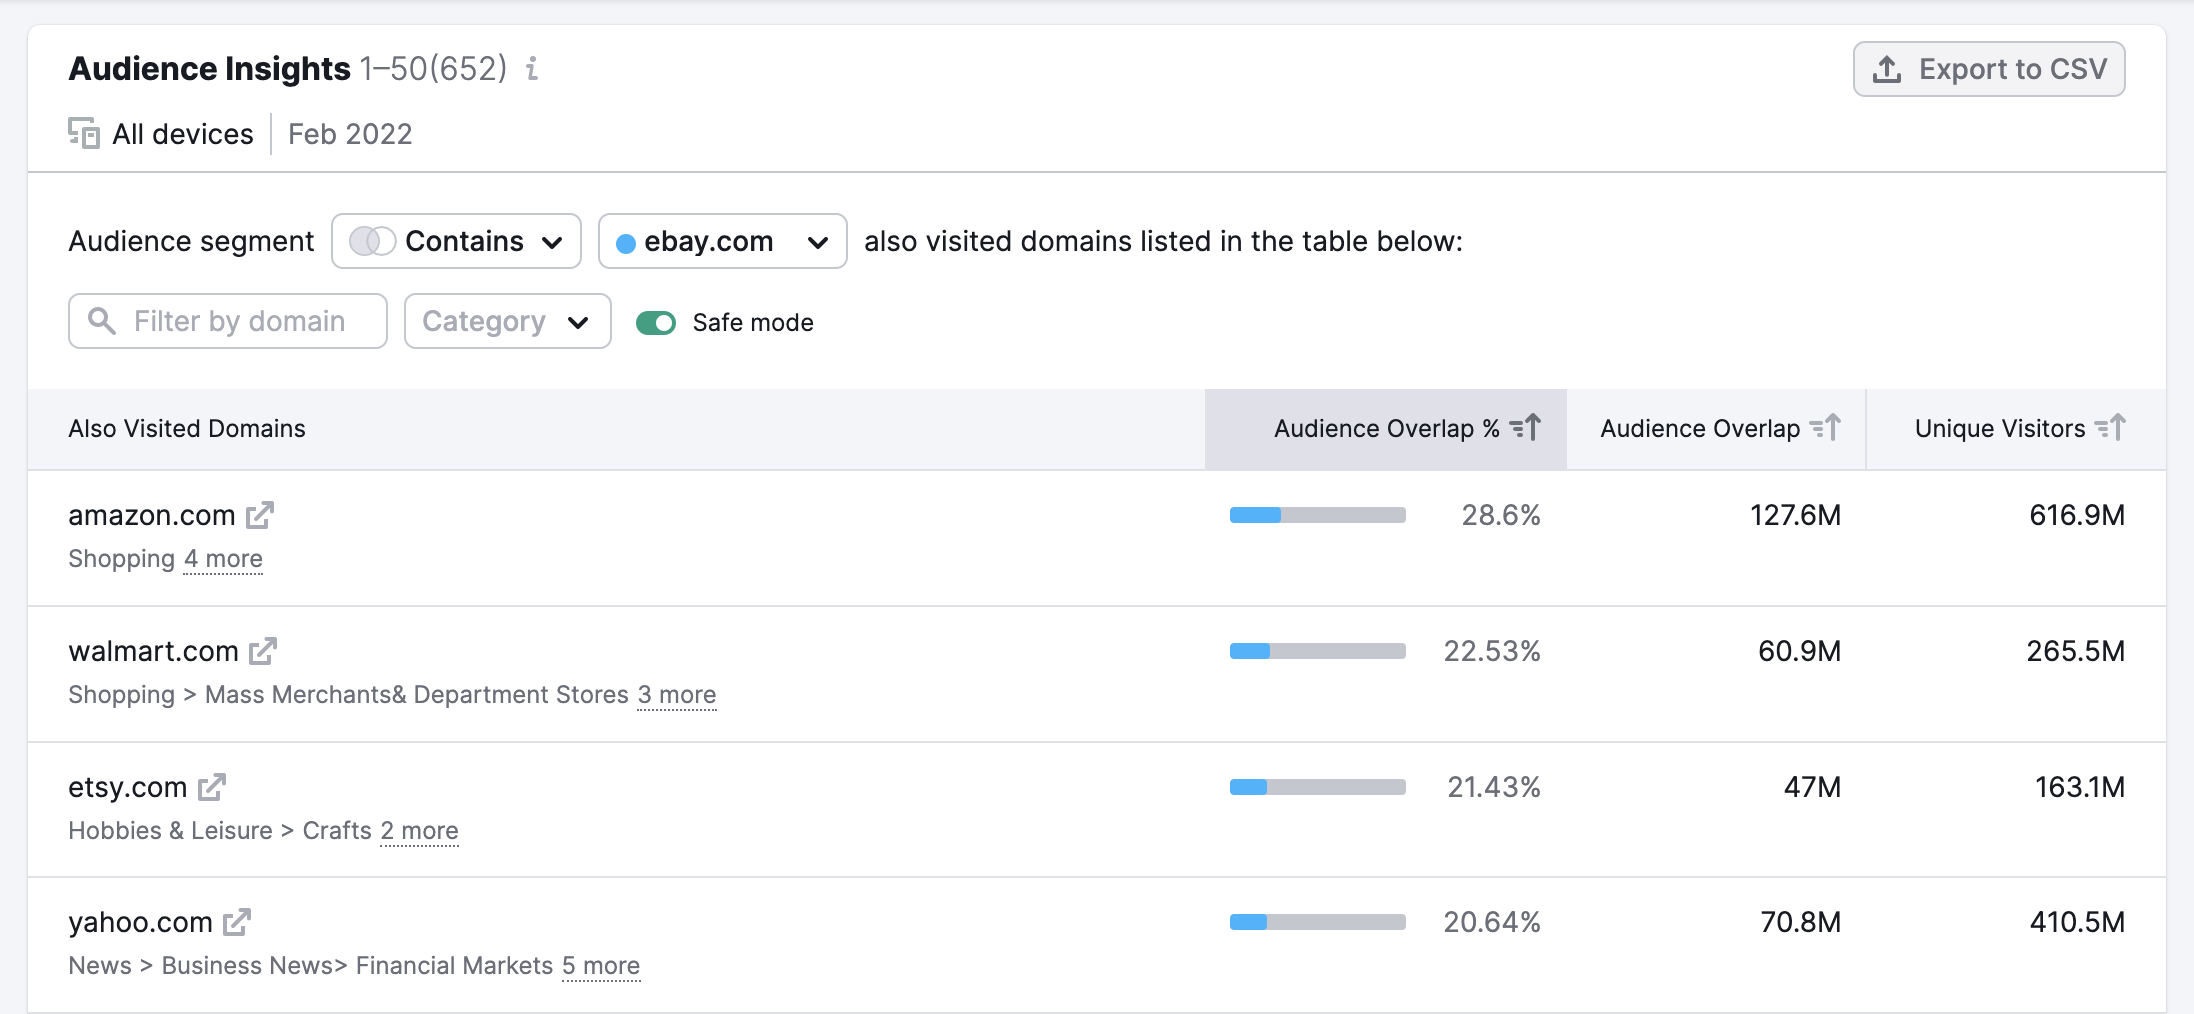Click the sort icon on Audience Overlap %
Screen dimensions: 2194x1014
(1526, 428)
